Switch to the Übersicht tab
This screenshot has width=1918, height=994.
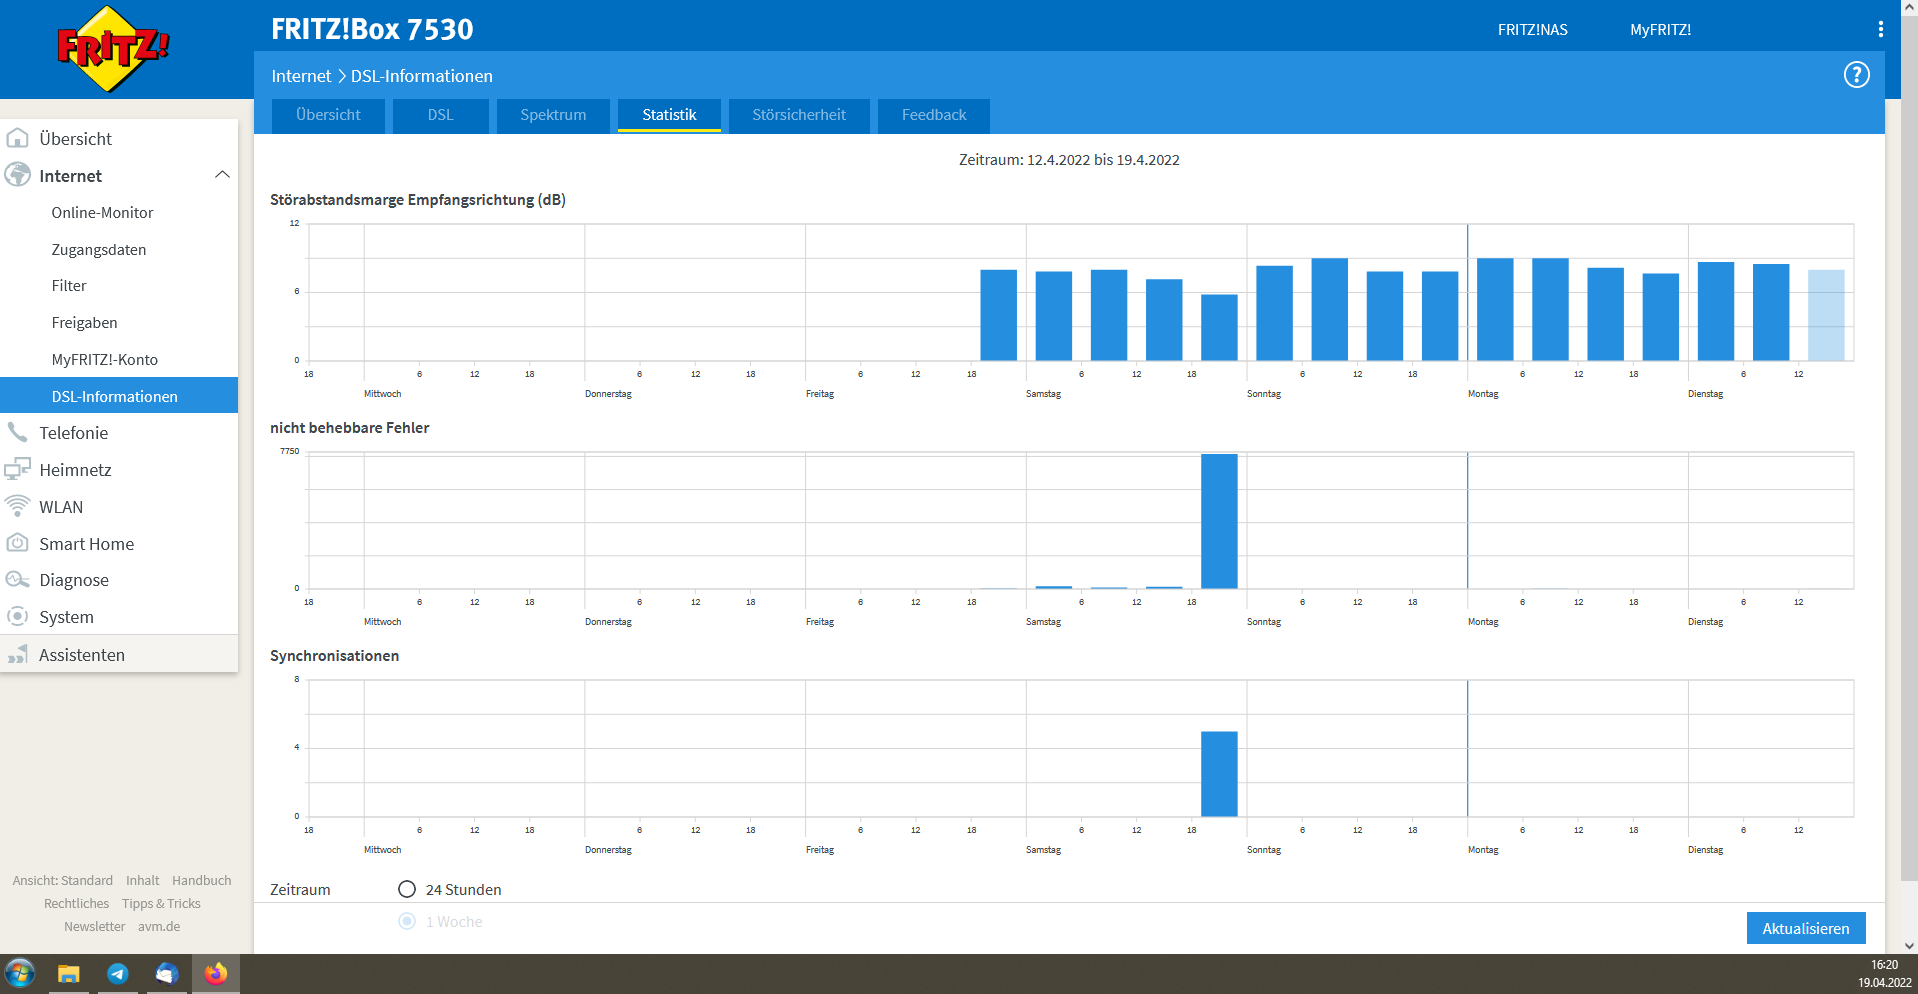tap(328, 115)
